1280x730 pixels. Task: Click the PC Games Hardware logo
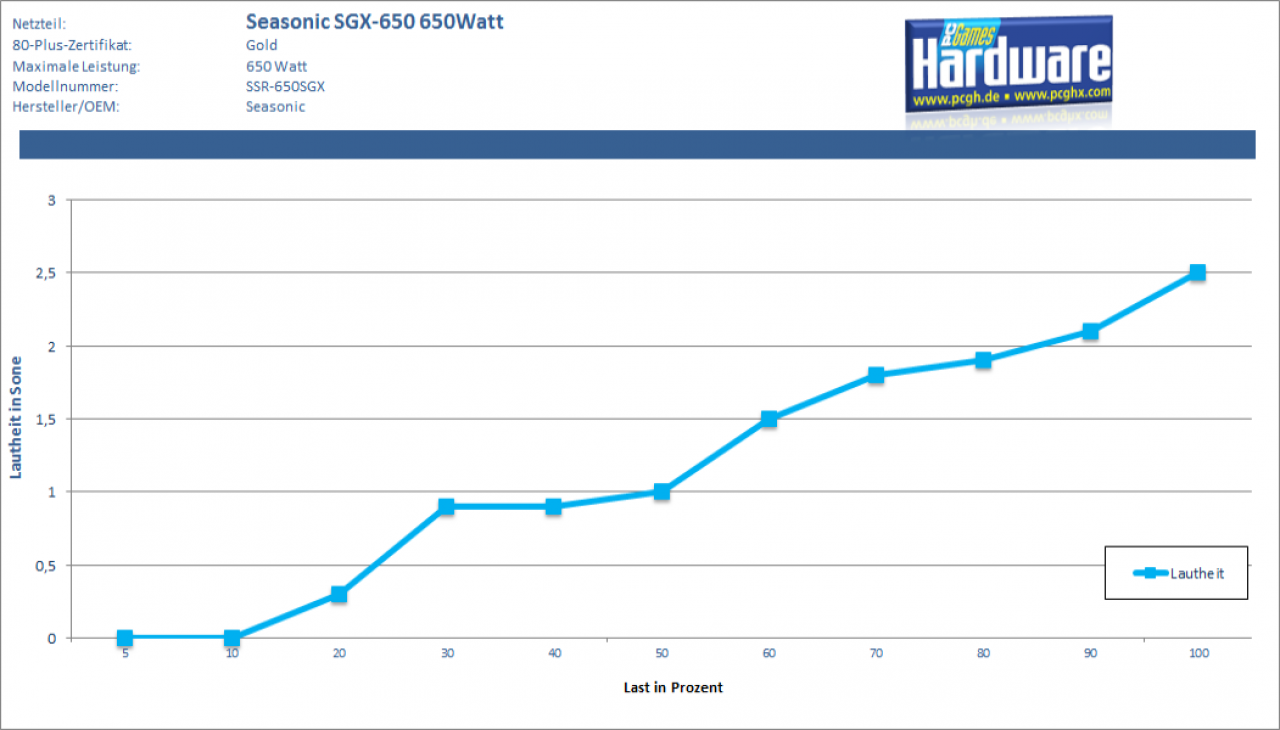pos(1008,64)
